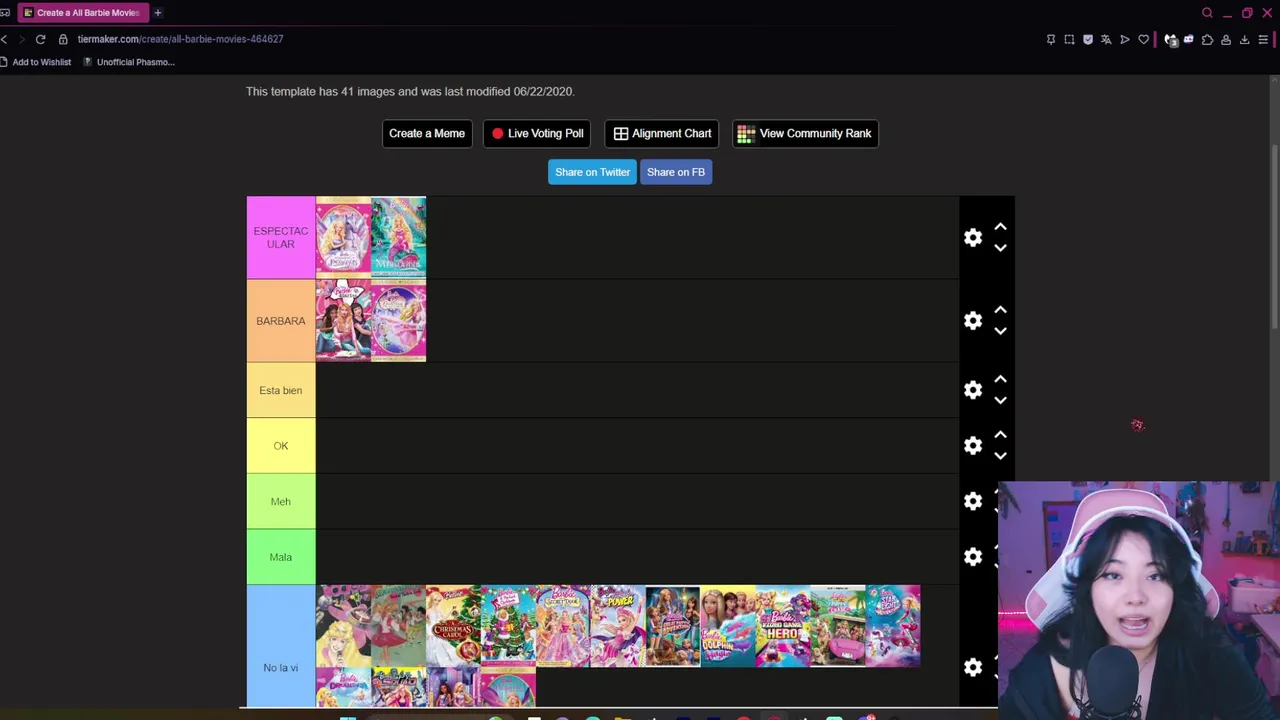Start a Live Voting Poll
1280x720 pixels.
(537, 133)
